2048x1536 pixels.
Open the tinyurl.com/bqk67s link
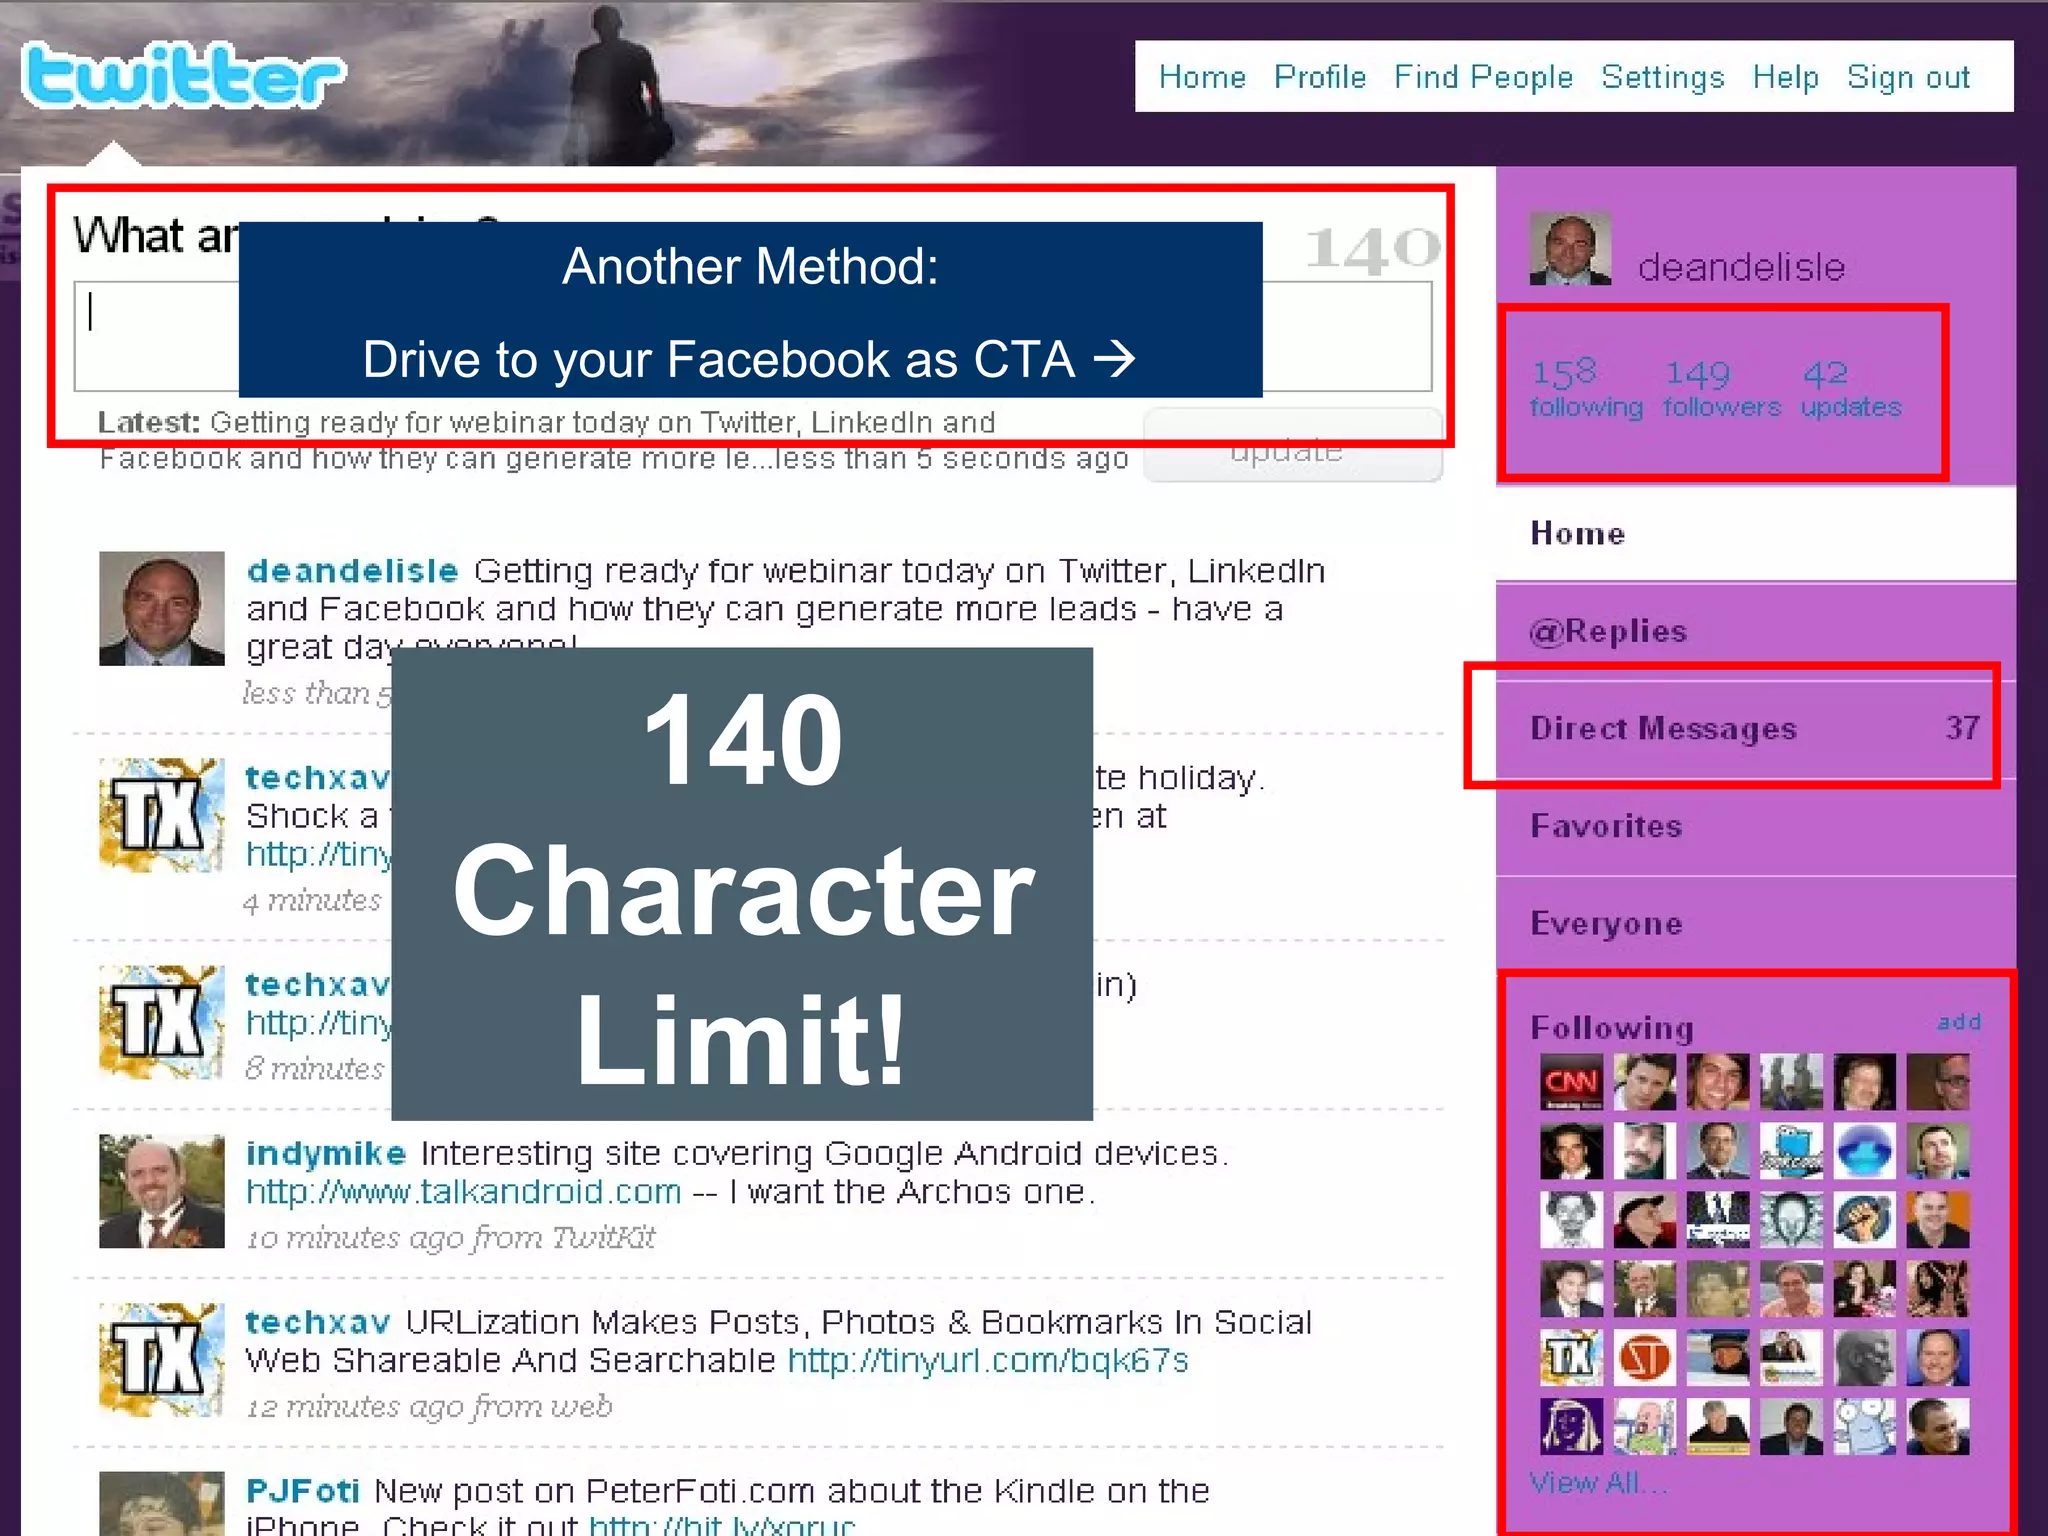click(x=988, y=1361)
